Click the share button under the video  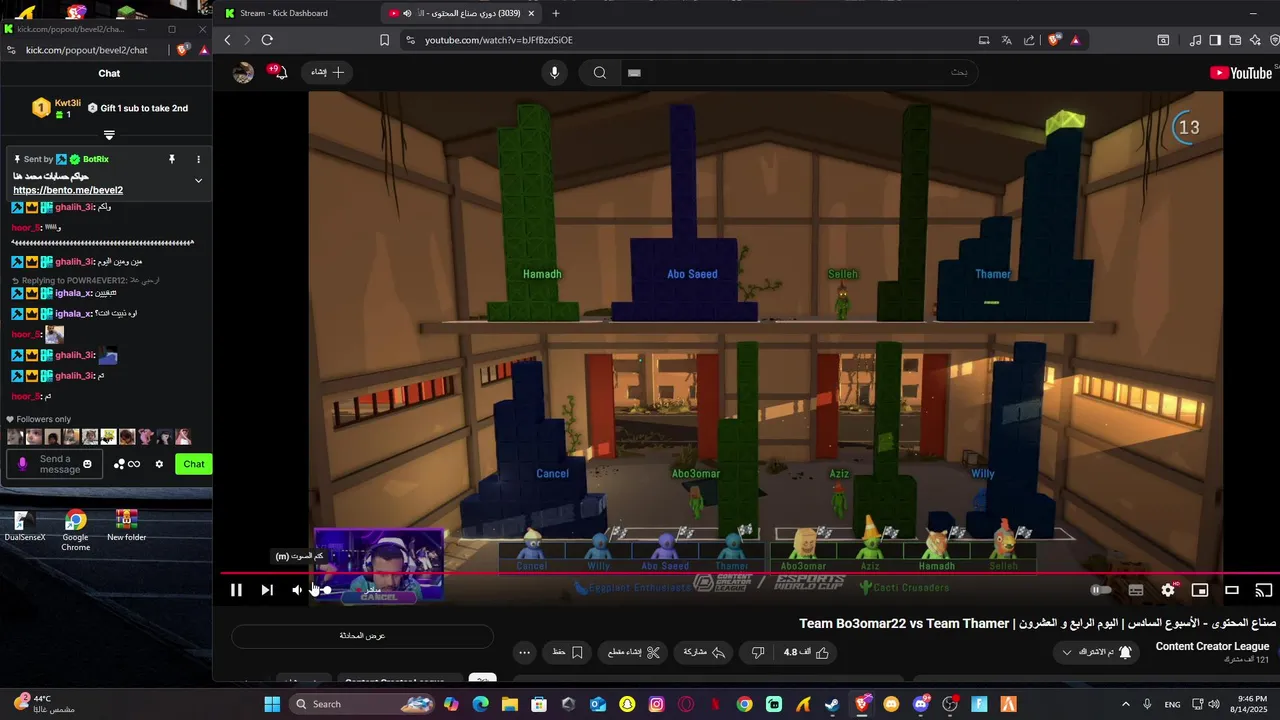pos(705,652)
